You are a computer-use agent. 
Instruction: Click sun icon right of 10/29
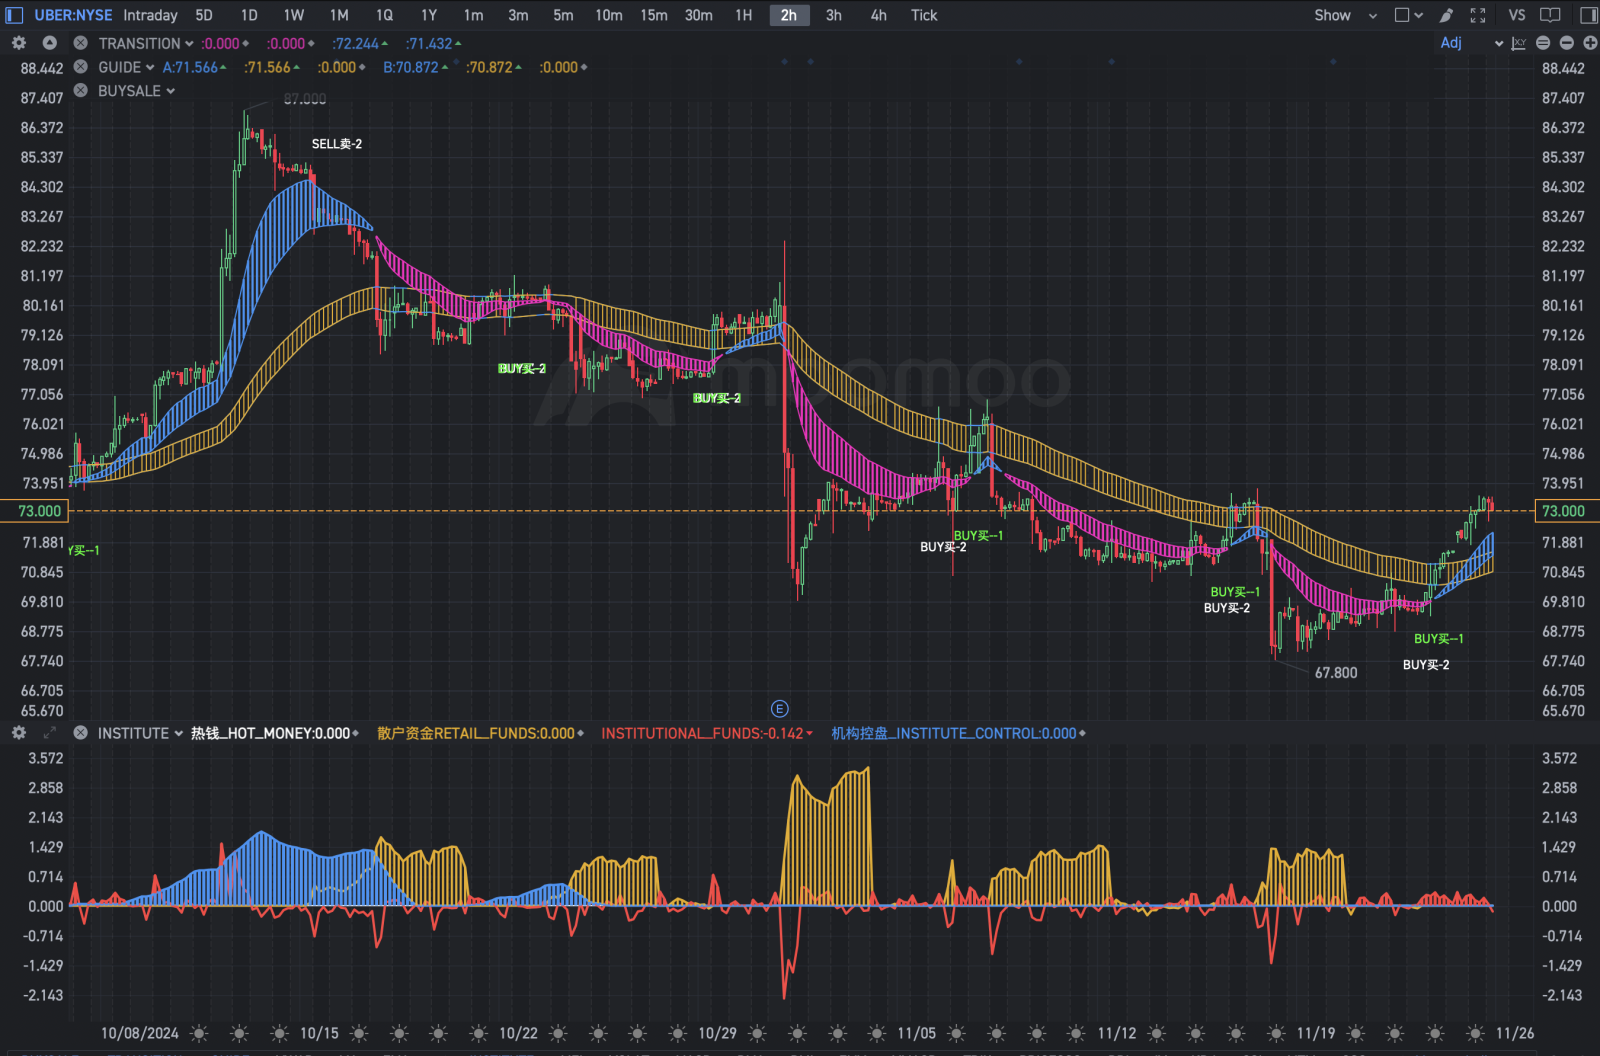tap(757, 1033)
